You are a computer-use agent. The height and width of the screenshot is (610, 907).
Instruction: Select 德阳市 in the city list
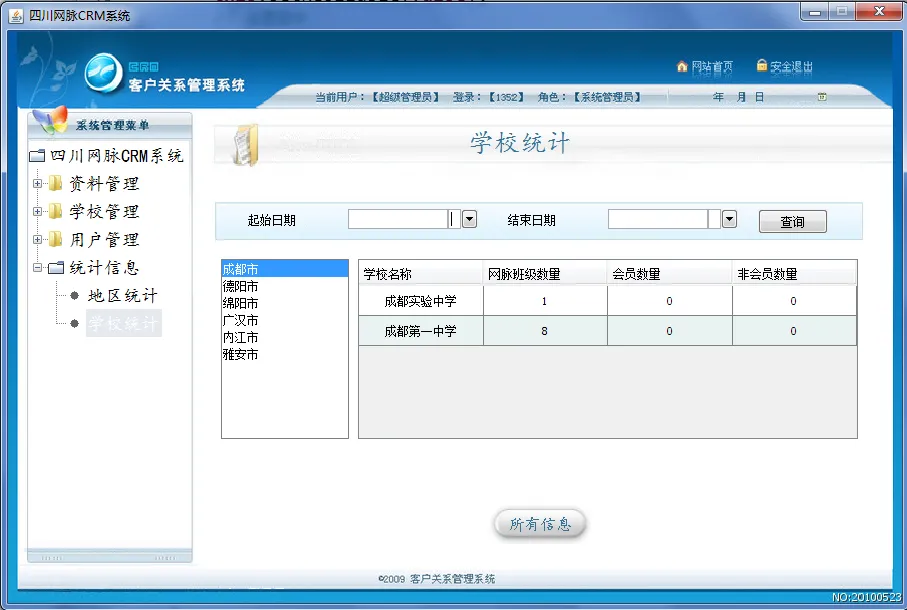(x=241, y=286)
